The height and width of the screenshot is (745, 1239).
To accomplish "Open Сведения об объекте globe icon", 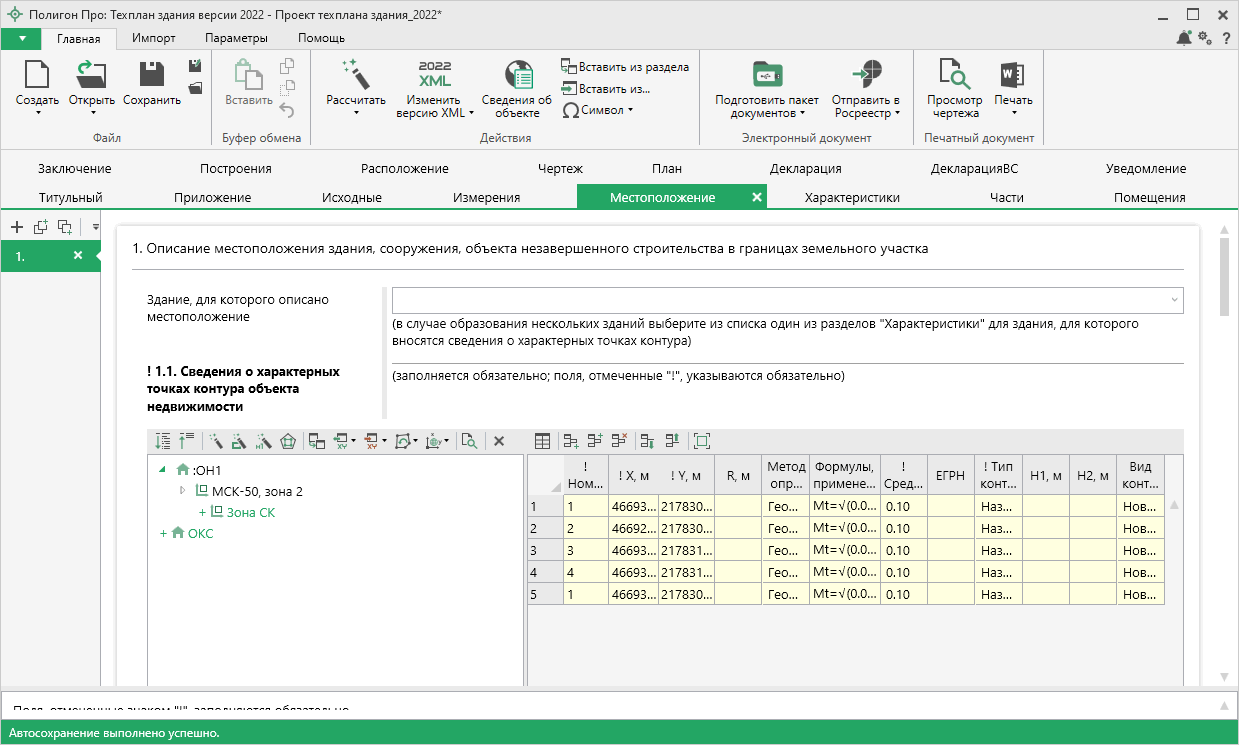I will [517, 75].
